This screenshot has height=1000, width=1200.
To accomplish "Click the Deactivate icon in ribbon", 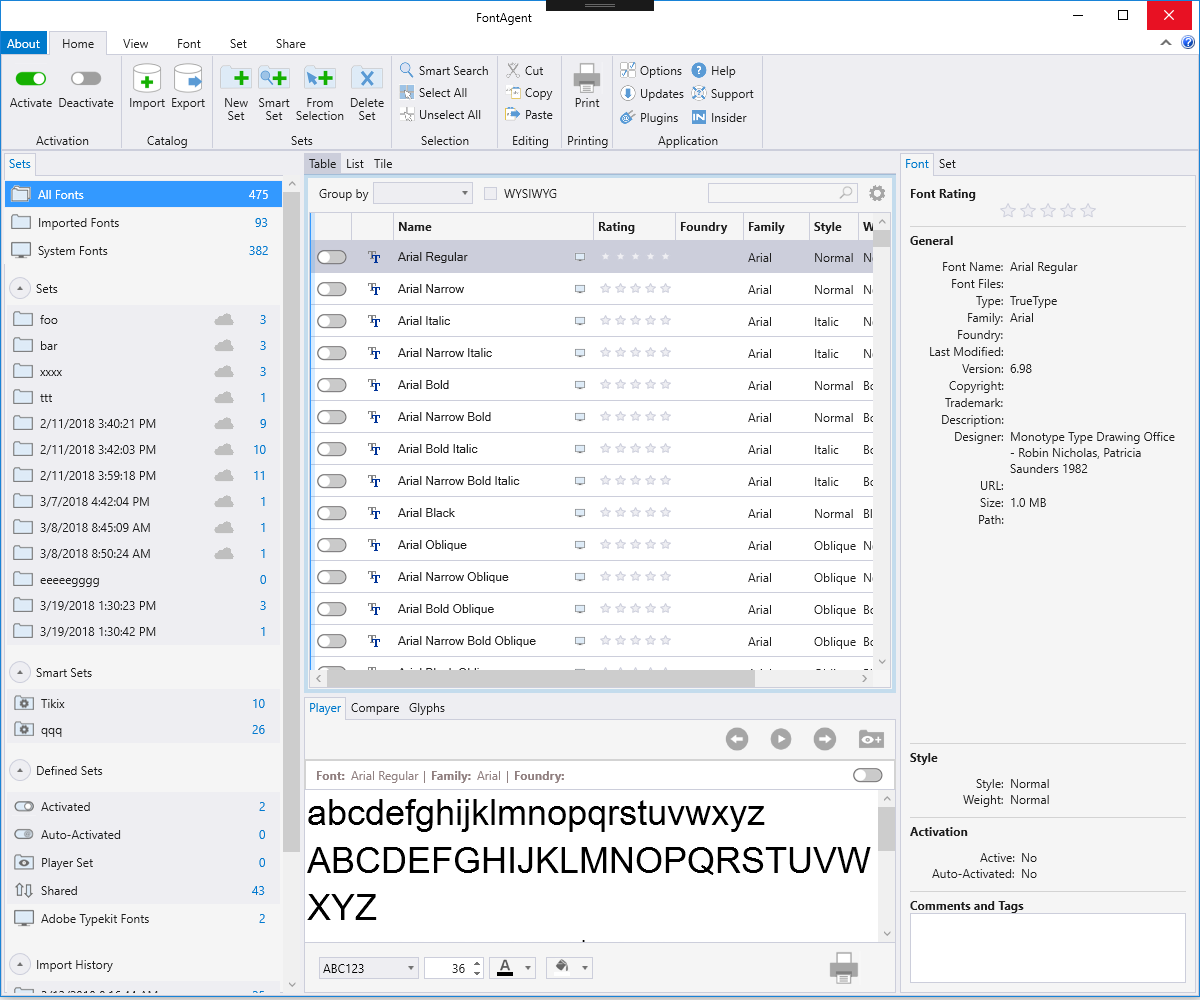I will tap(86, 78).
